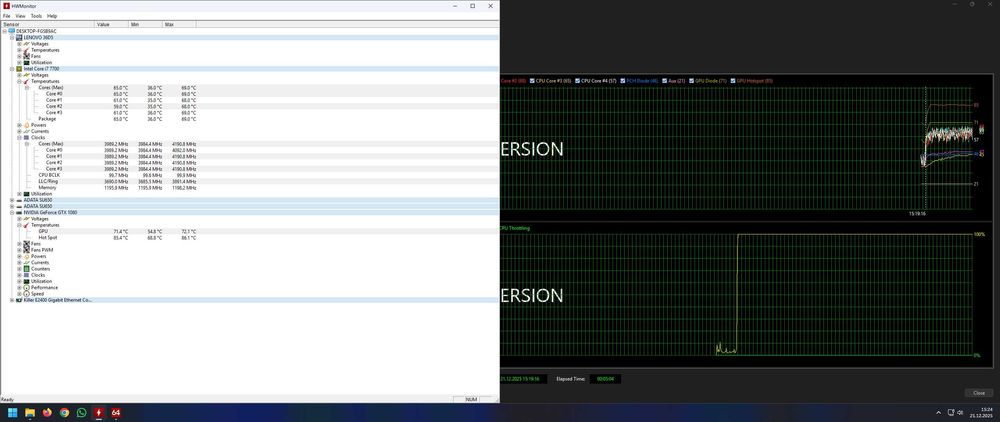This screenshot has width=1000, height=422.
Task: Click the NVIDIA GeForce GTX 1080 card icon
Action: [x=19, y=212]
